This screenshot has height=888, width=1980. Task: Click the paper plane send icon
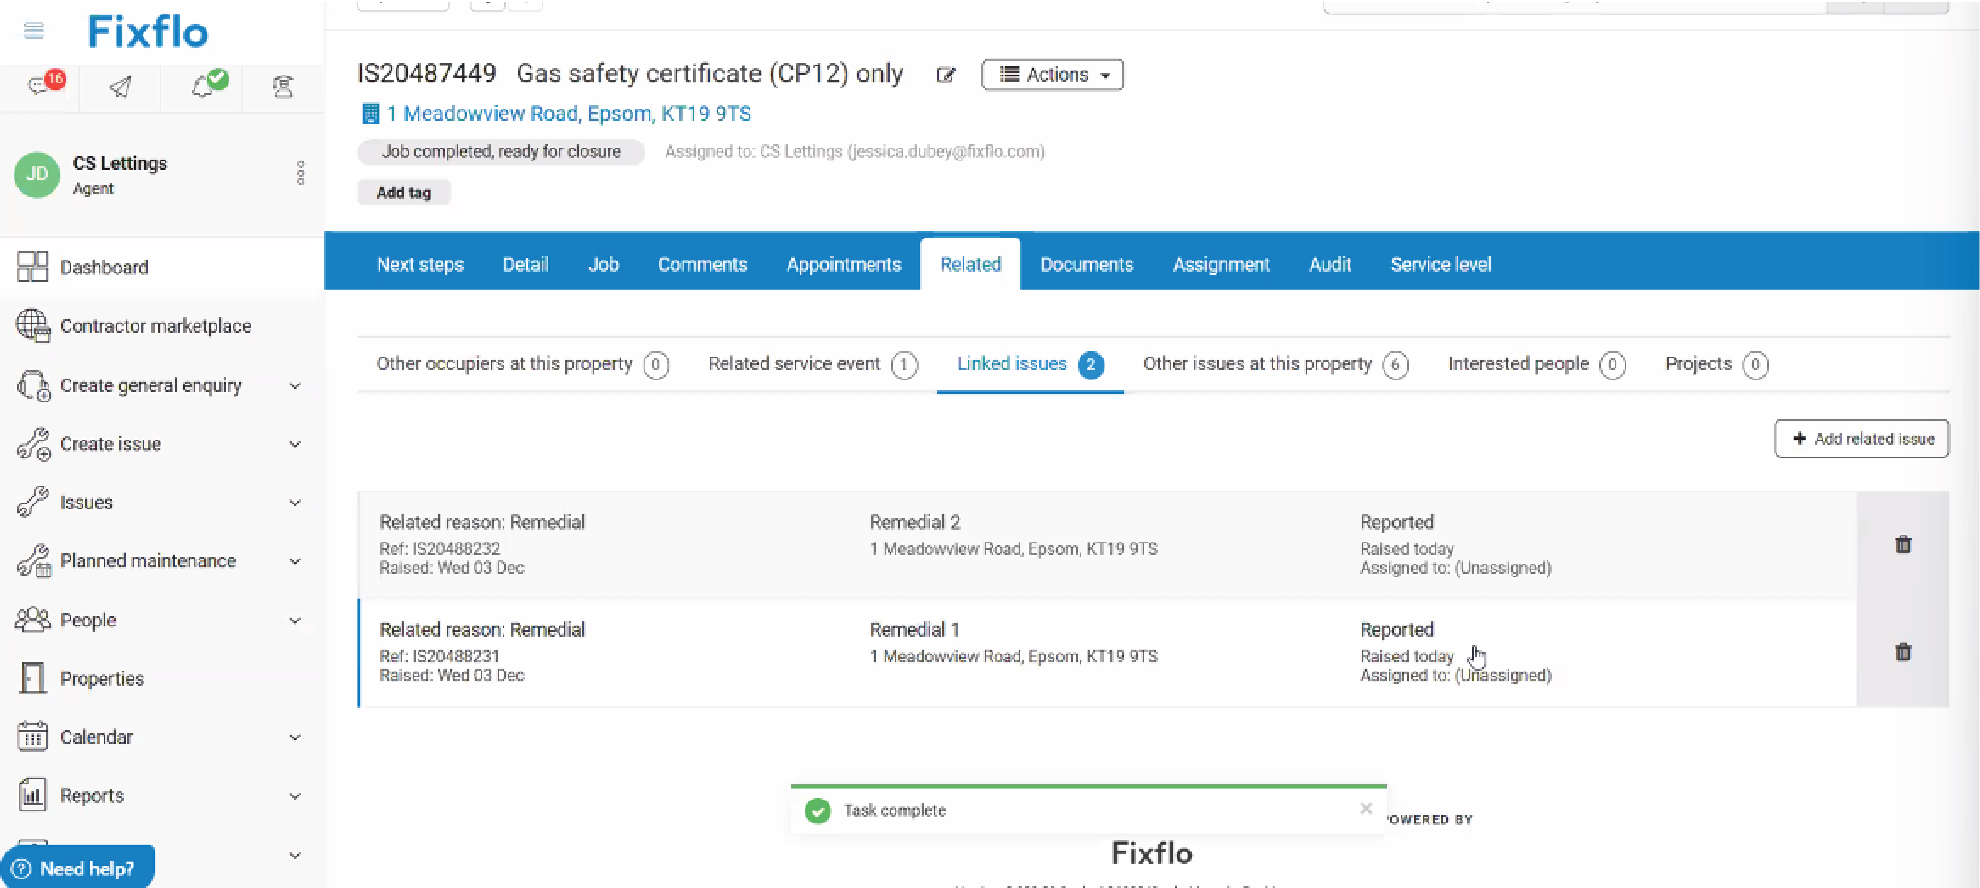pyautogui.click(x=120, y=87)
